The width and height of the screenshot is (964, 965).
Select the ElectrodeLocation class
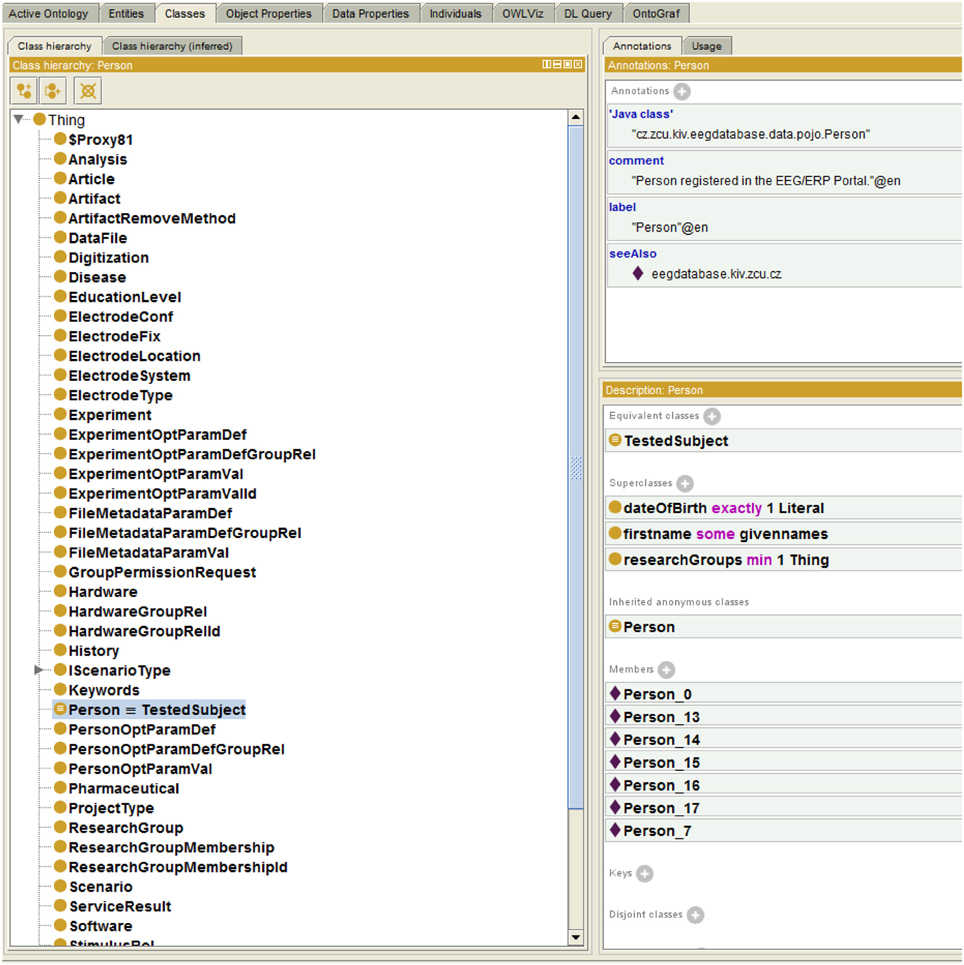[134, 356]
